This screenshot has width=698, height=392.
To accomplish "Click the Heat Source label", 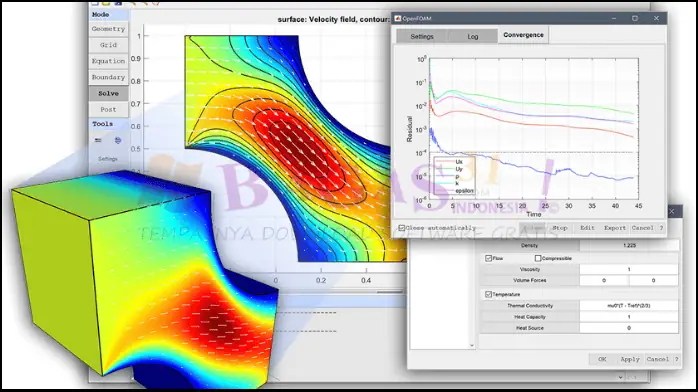I will (x=530, y=328).
